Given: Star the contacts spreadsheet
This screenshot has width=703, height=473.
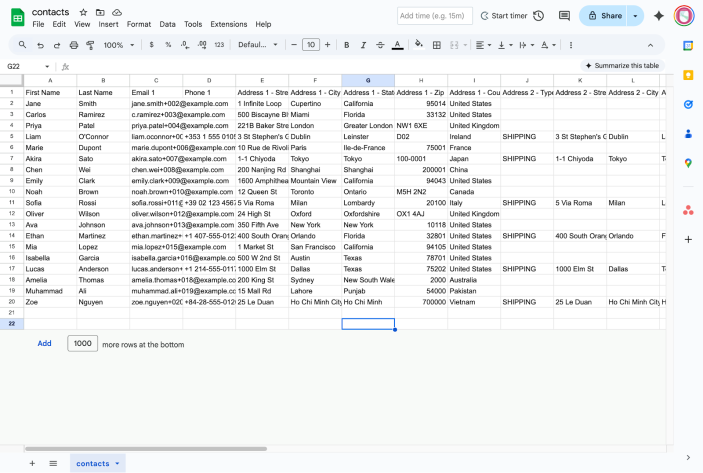Looking at the screenshot, I should [83, 11].
